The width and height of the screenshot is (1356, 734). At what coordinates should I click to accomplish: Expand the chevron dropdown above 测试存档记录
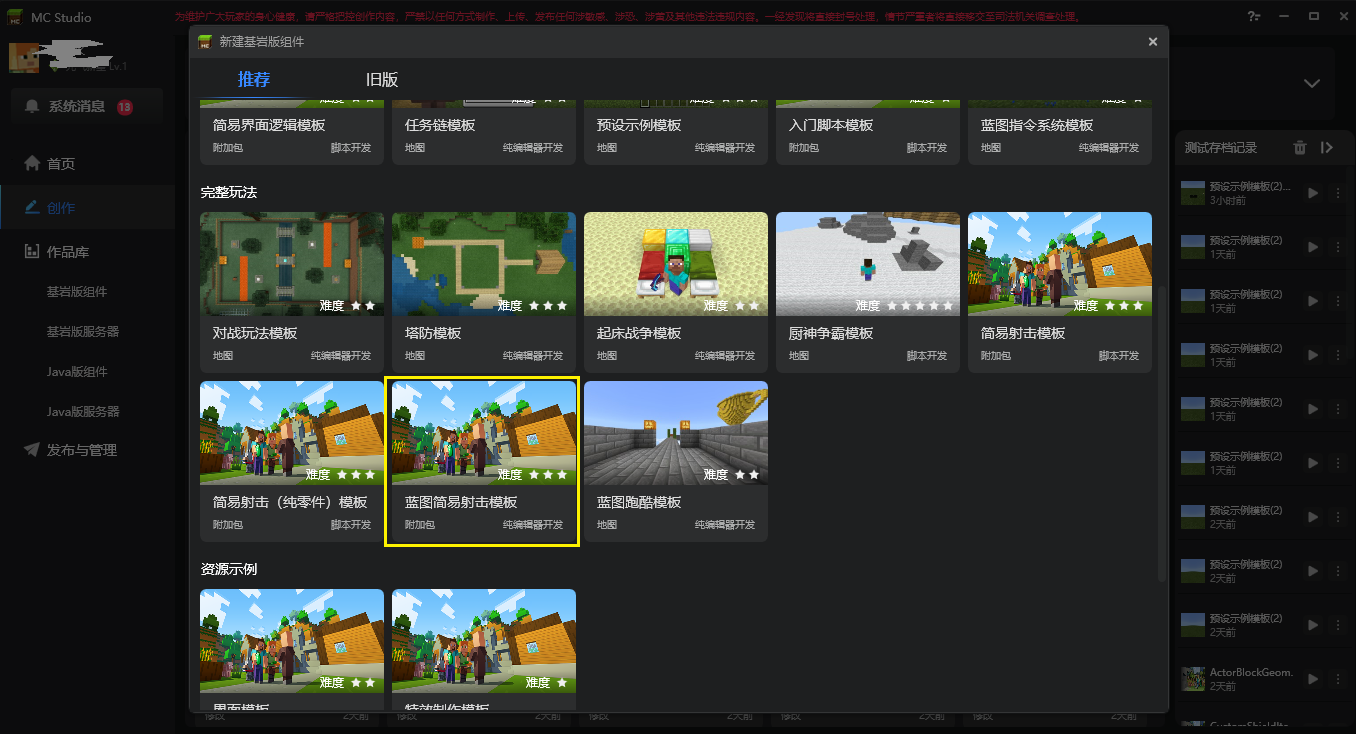click(1312, 83)
